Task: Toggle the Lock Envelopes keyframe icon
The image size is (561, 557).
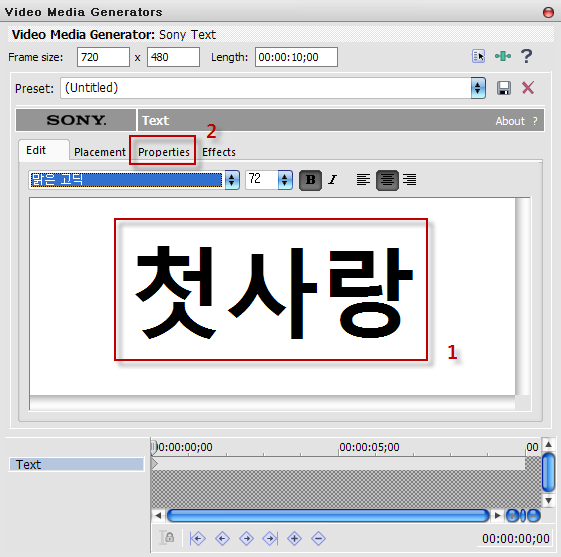Action: 167,537
